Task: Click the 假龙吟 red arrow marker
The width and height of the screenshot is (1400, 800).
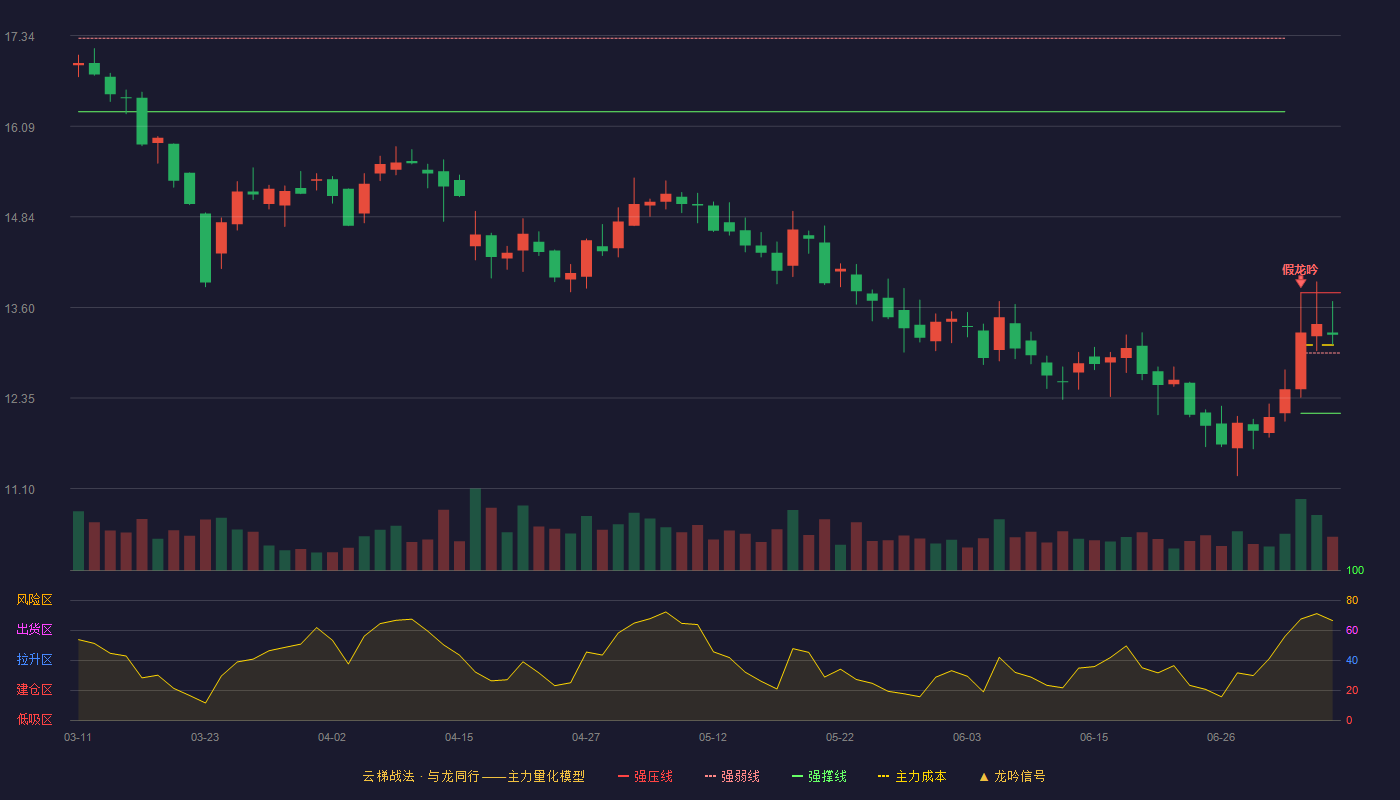Action: coord(1301,283)
